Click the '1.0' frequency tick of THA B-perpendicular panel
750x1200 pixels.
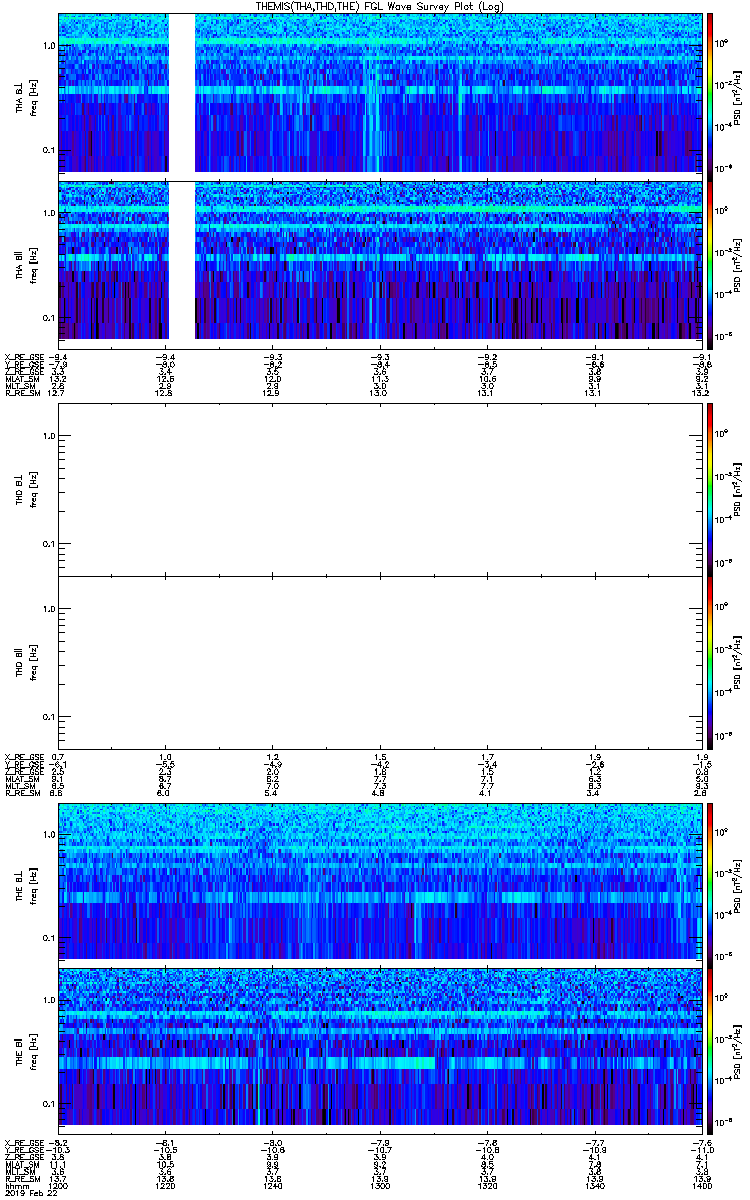(48, 46)
